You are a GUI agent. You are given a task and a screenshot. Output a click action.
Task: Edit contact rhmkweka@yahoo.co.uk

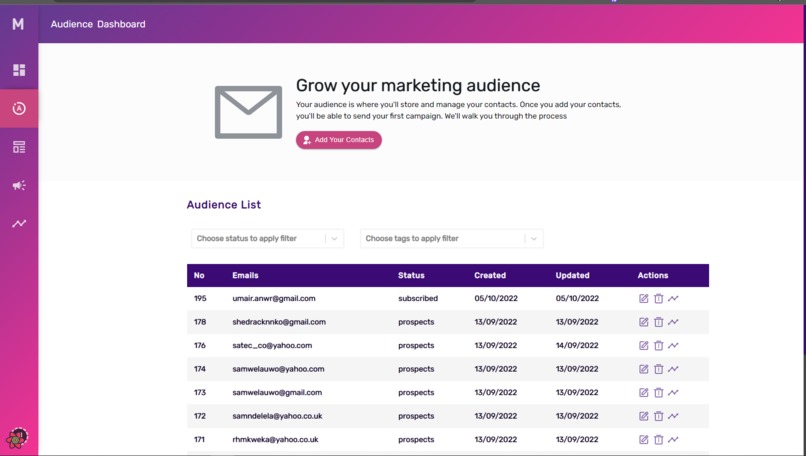(644, 440)
